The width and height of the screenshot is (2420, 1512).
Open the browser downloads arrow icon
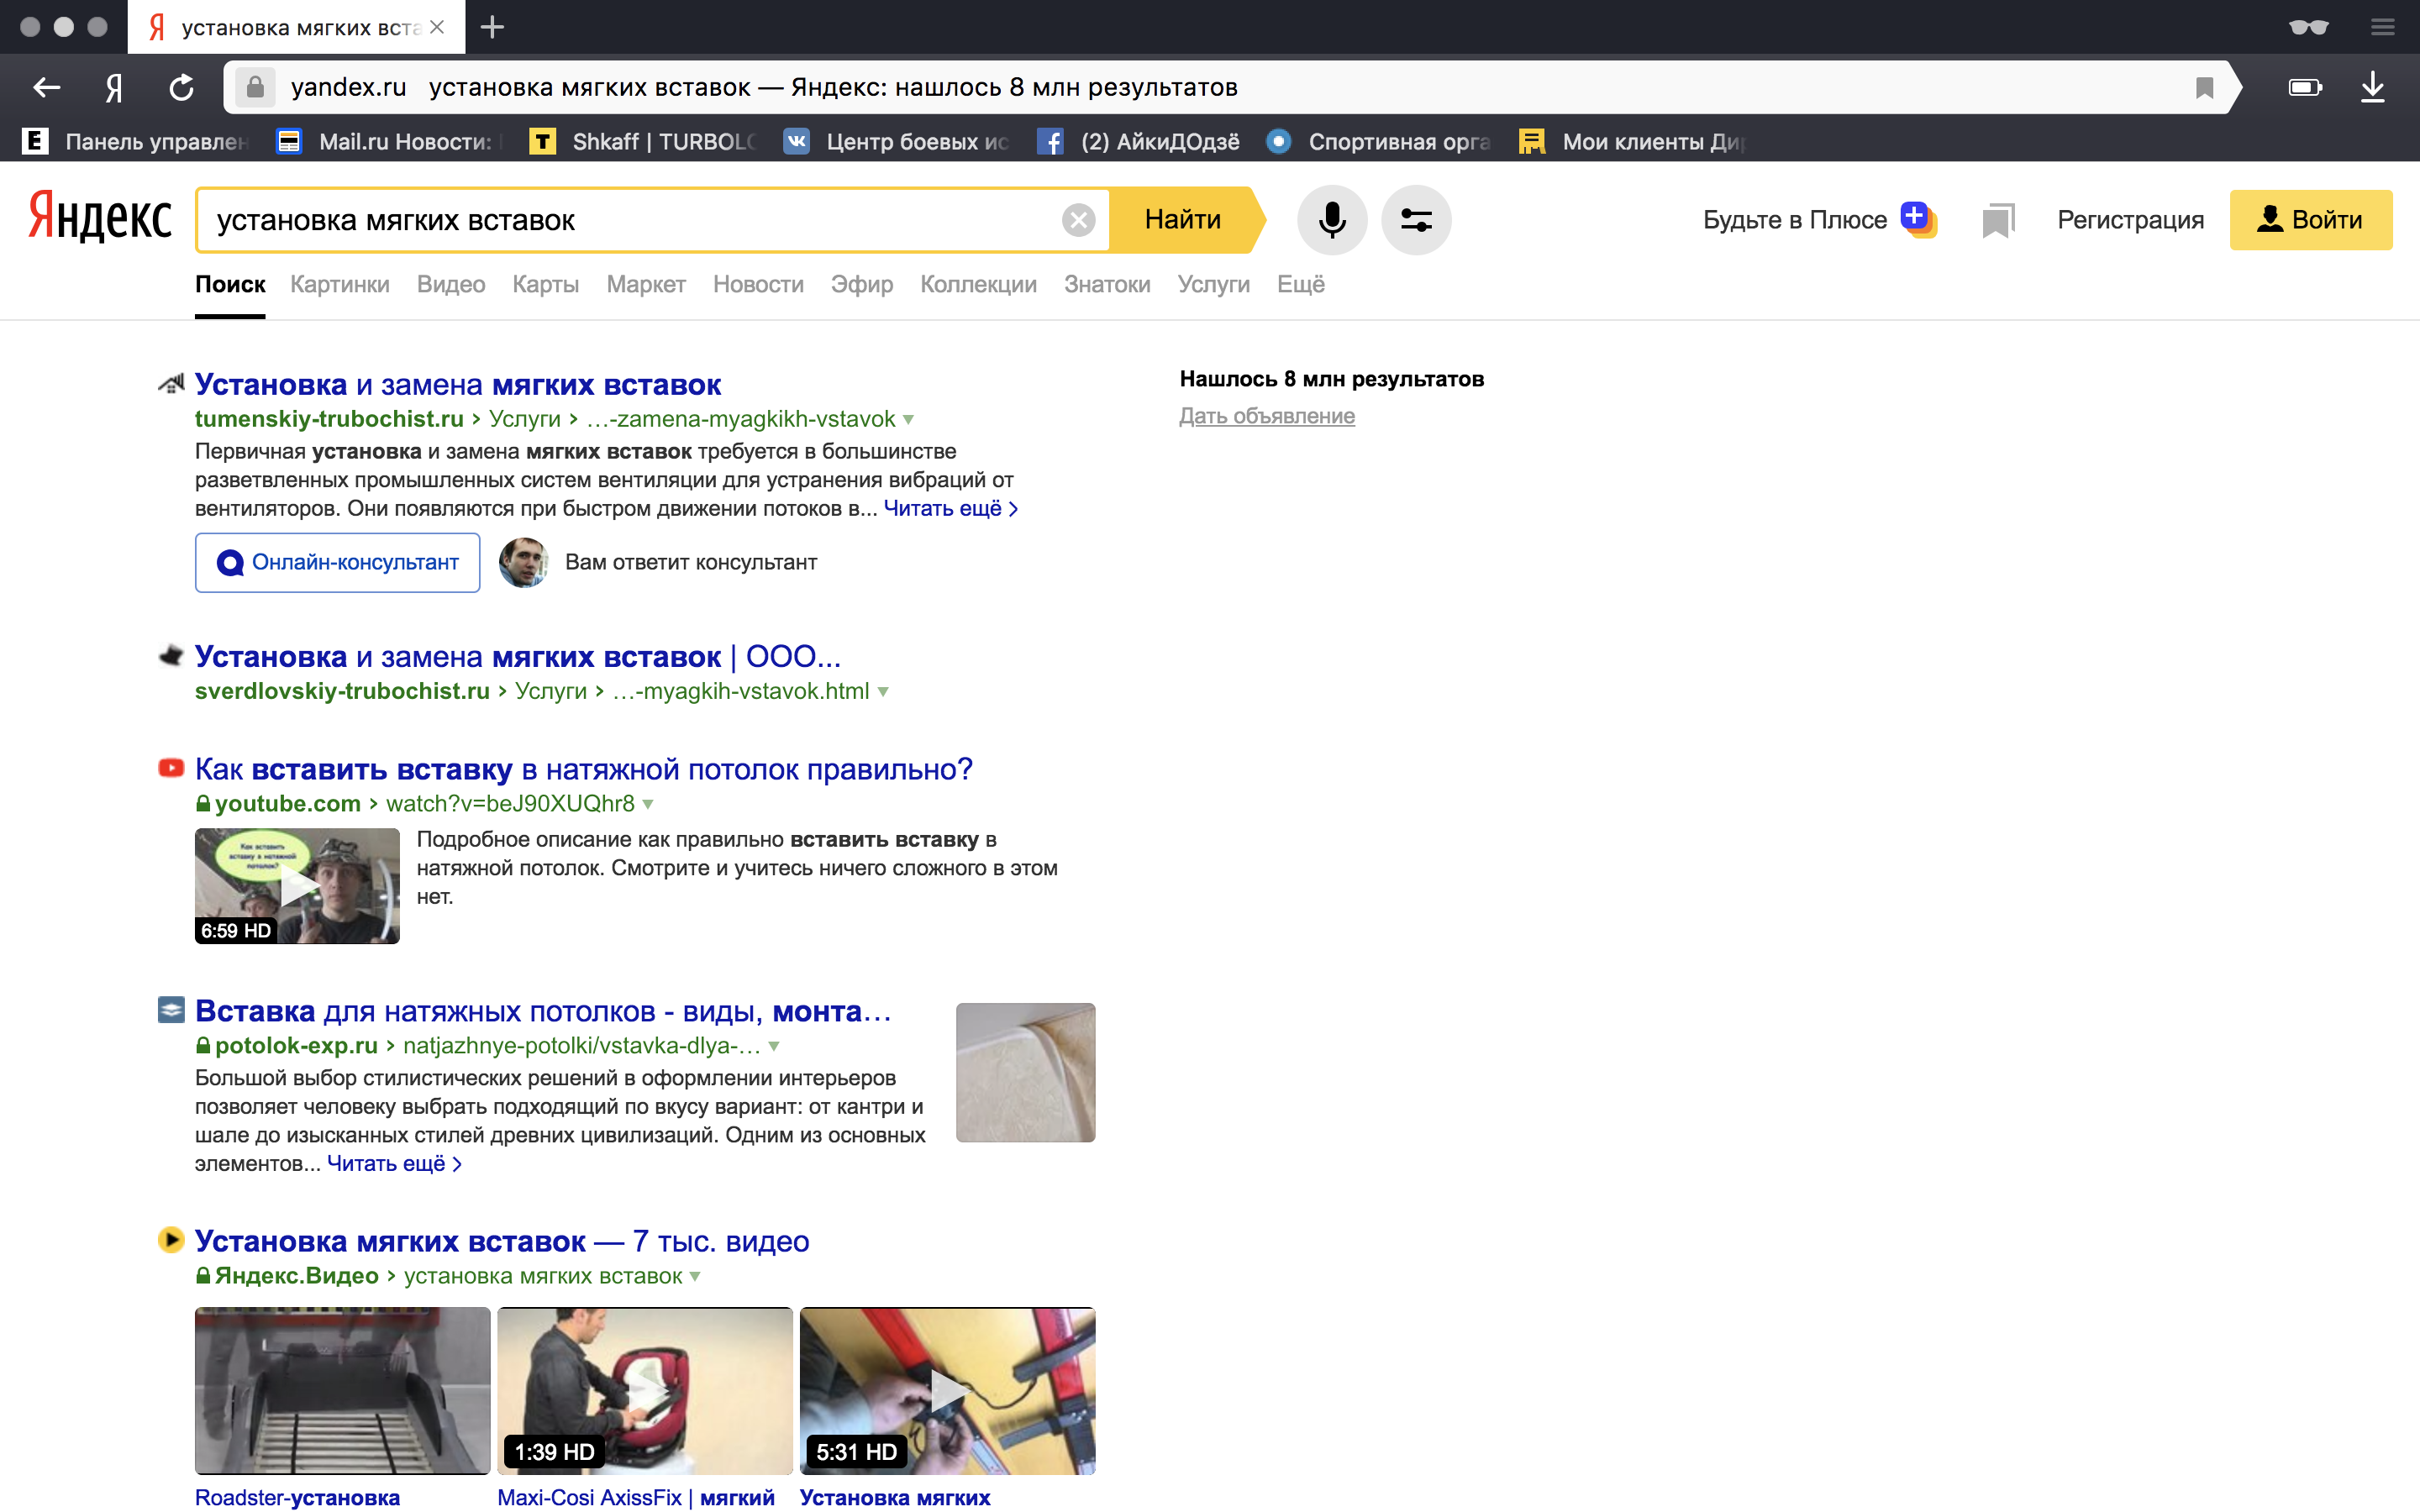pyautogui.click(x=2372, y=88)
